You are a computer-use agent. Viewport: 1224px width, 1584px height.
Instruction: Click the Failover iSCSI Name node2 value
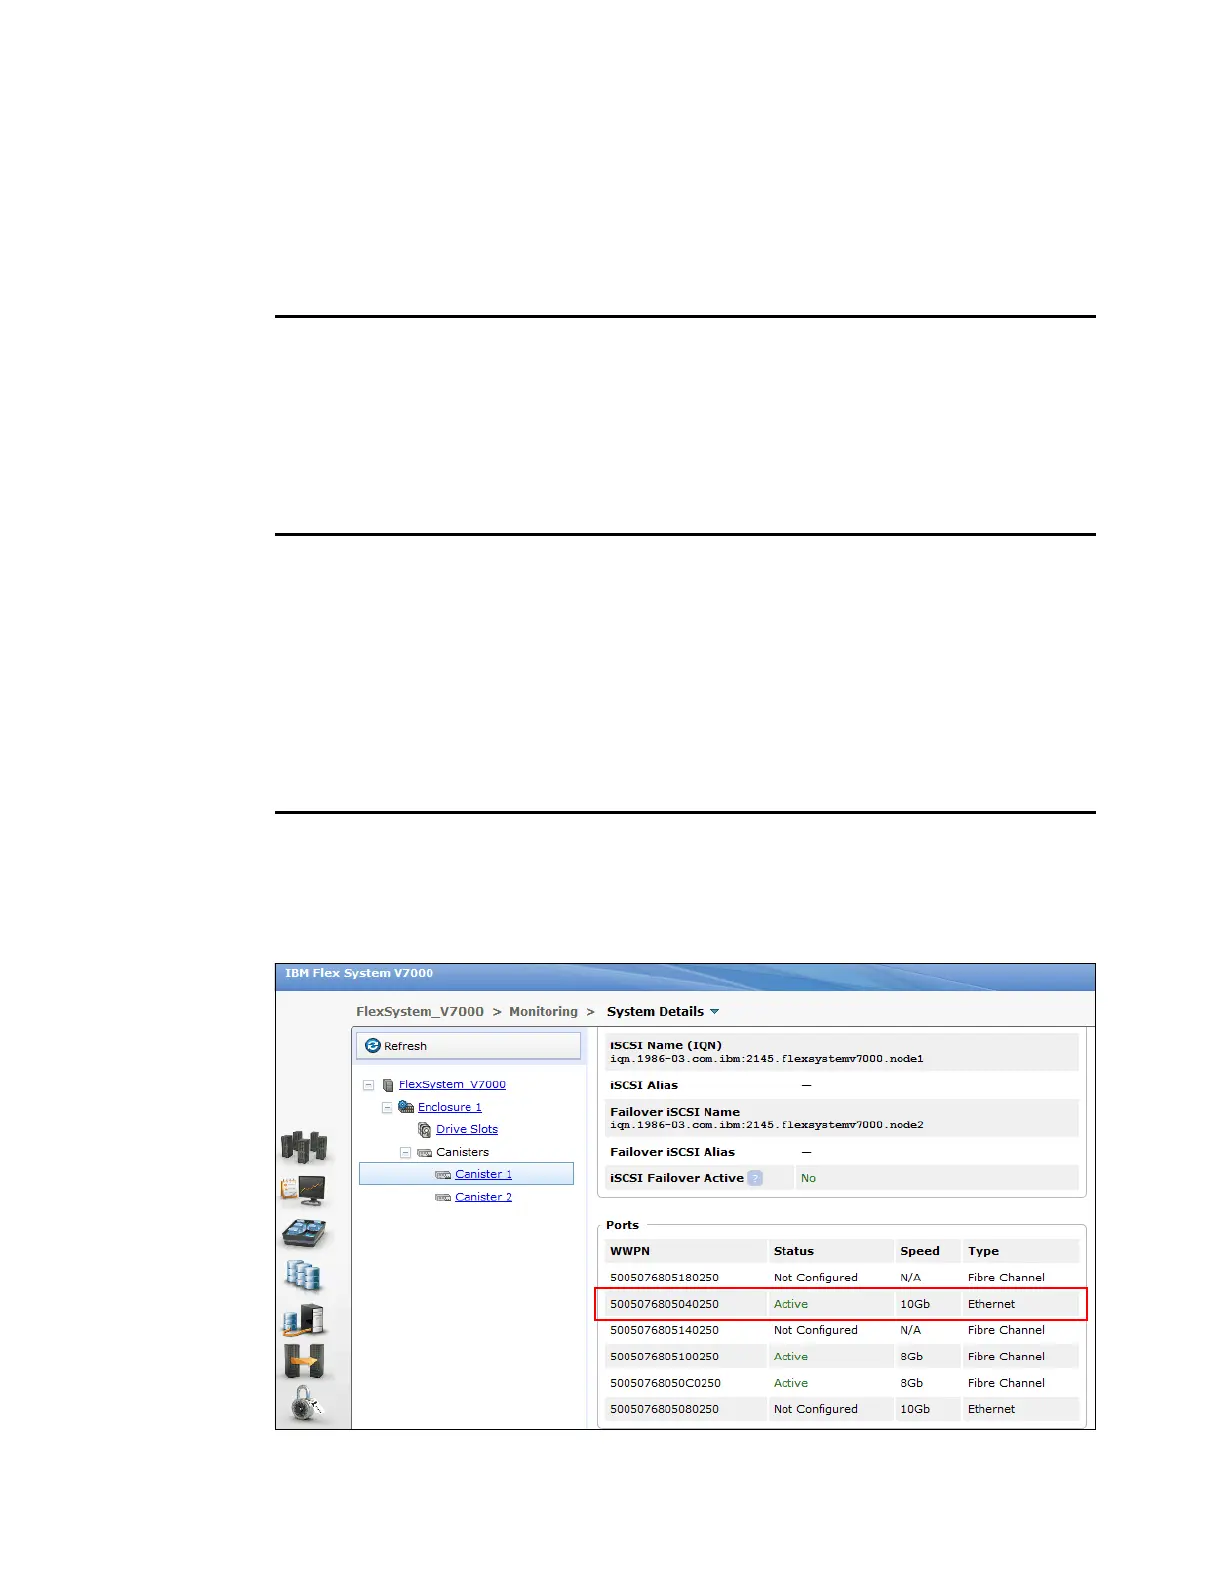tap(767, 1125)
